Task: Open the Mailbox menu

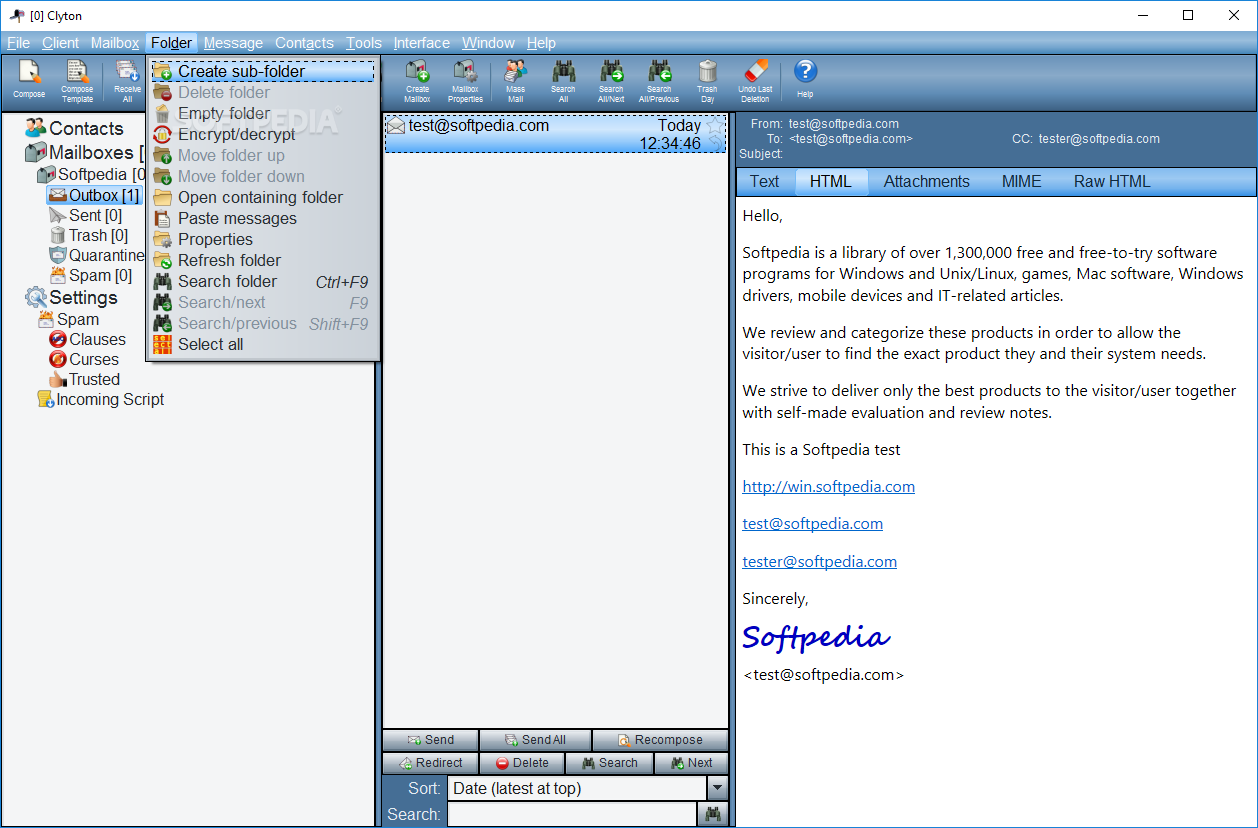Action: click(115, 43)
